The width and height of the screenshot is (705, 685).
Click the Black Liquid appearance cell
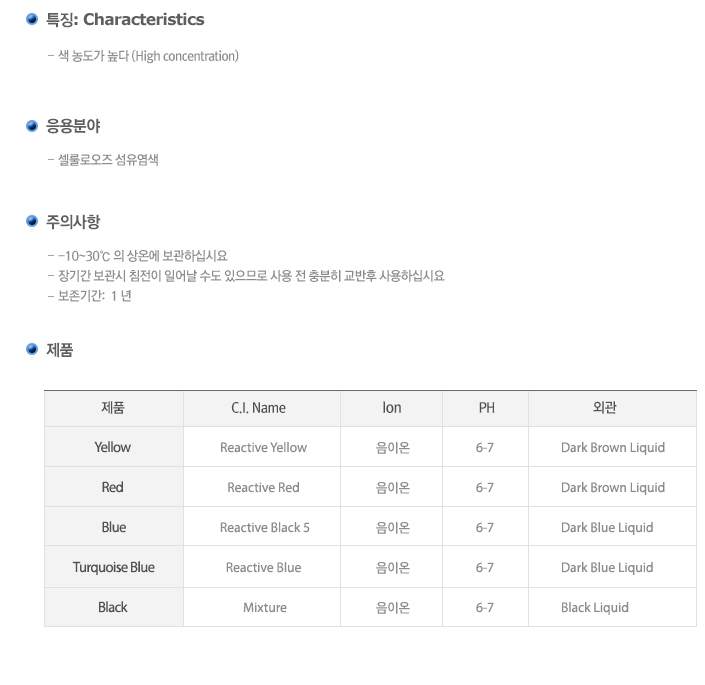tap(594, 607)
